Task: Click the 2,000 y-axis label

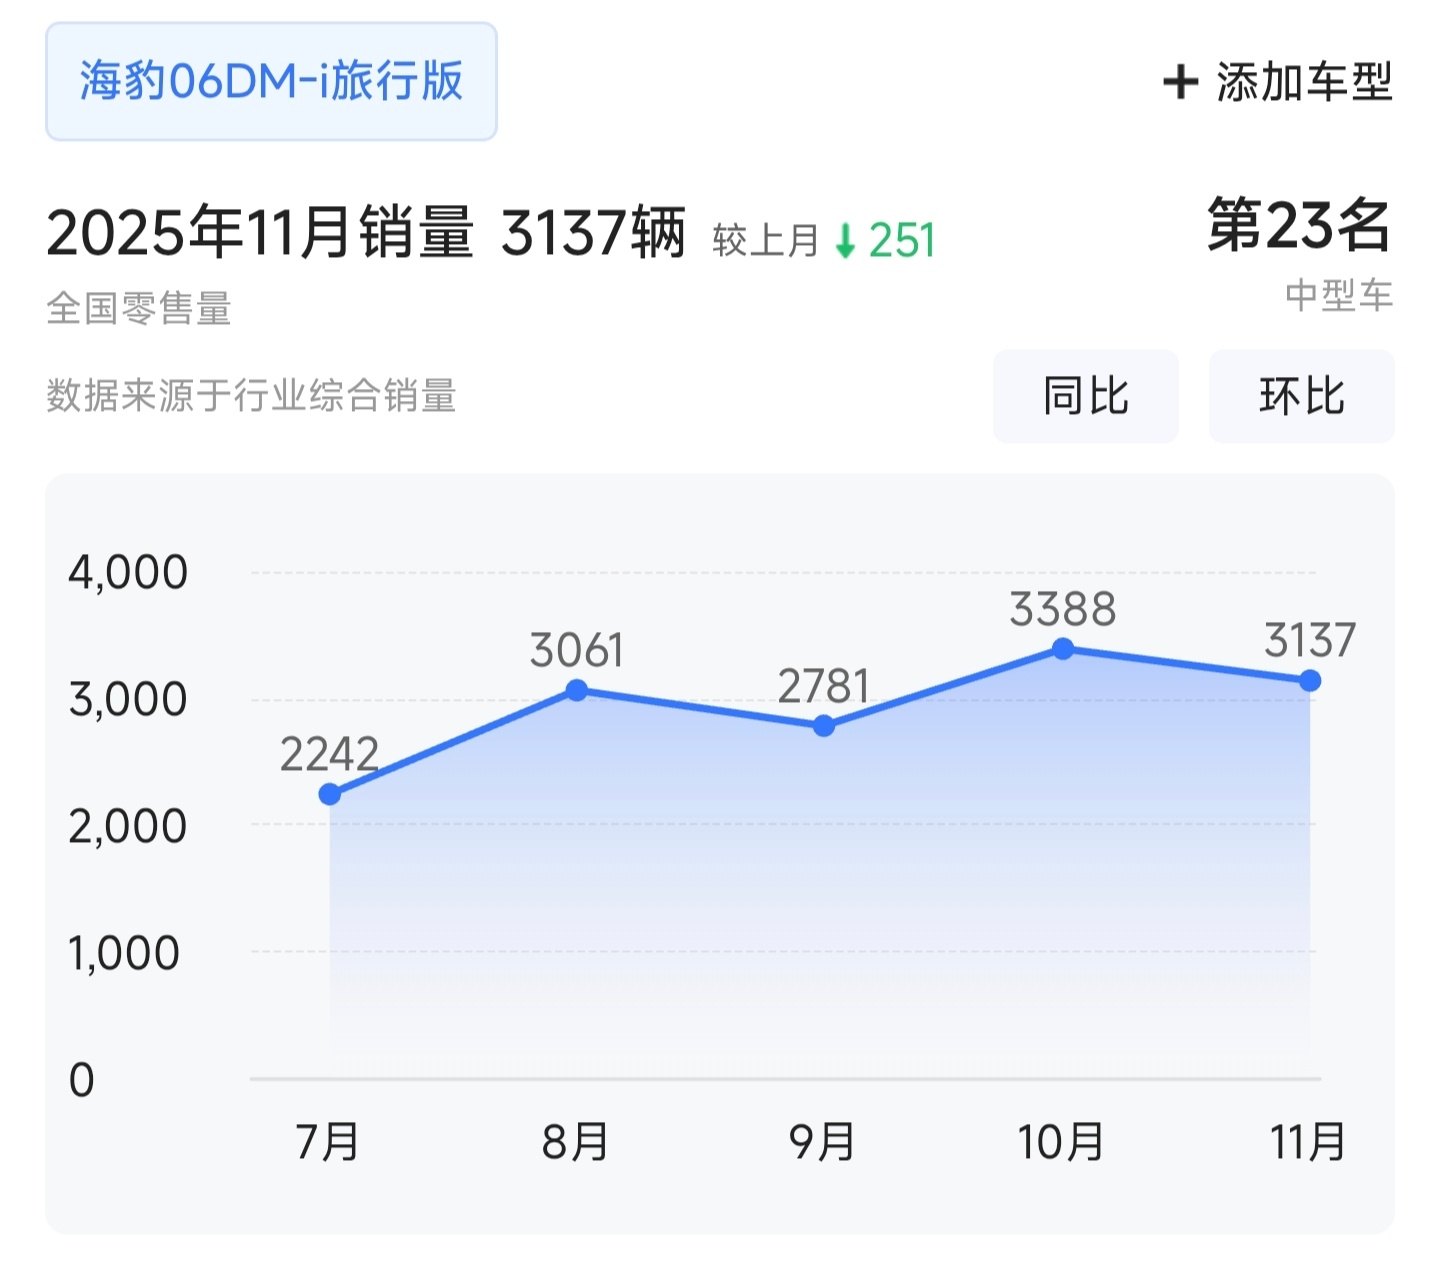Action: pyautogui.click(x=128, y=826)
